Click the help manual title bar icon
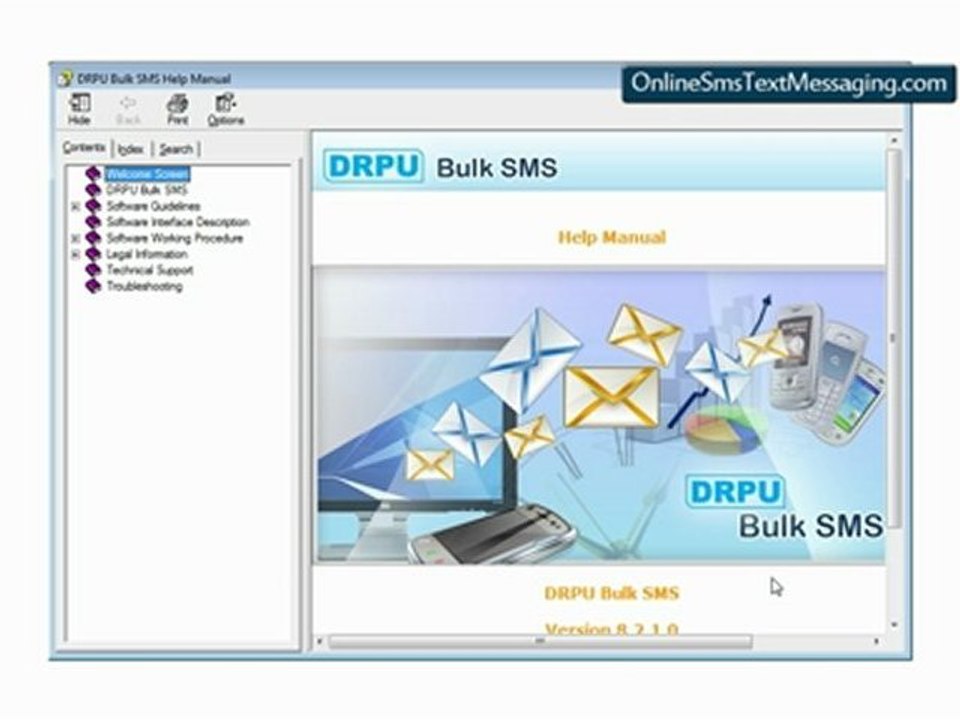960x720 pixels. tap(65, 78)
